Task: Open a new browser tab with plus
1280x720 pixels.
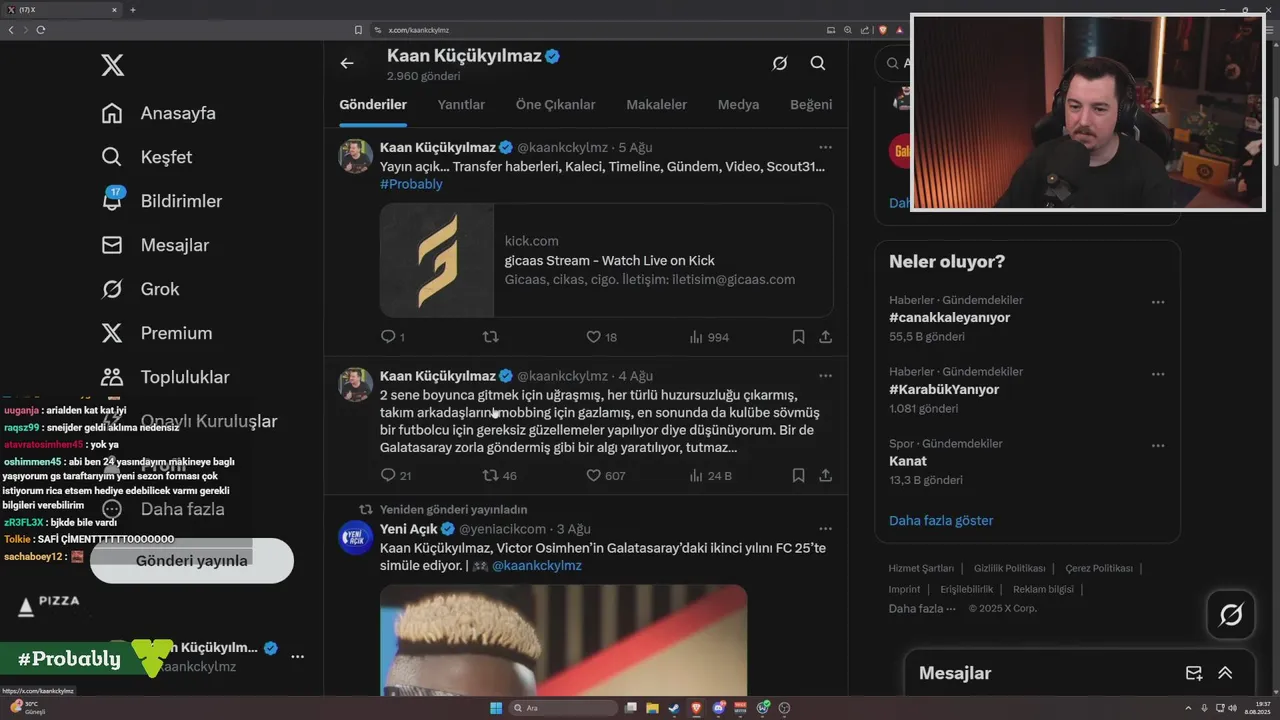Action: point(132,10)
